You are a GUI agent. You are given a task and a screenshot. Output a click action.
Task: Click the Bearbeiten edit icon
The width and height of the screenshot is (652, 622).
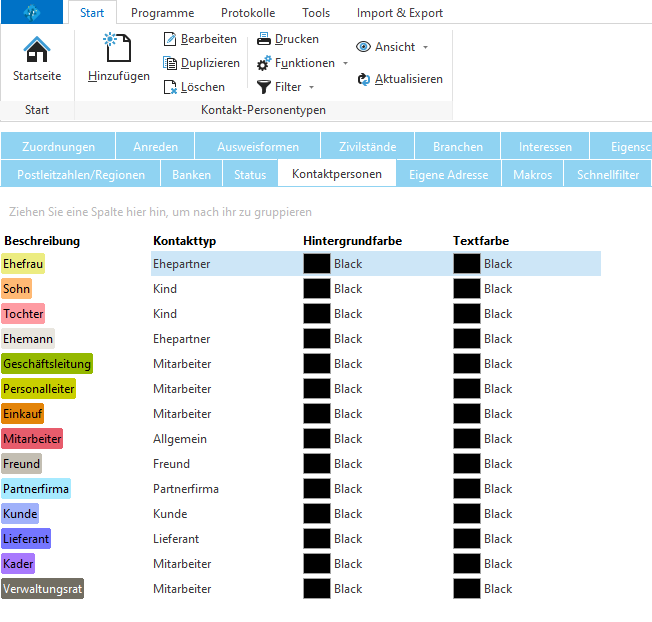click(169, 39)
